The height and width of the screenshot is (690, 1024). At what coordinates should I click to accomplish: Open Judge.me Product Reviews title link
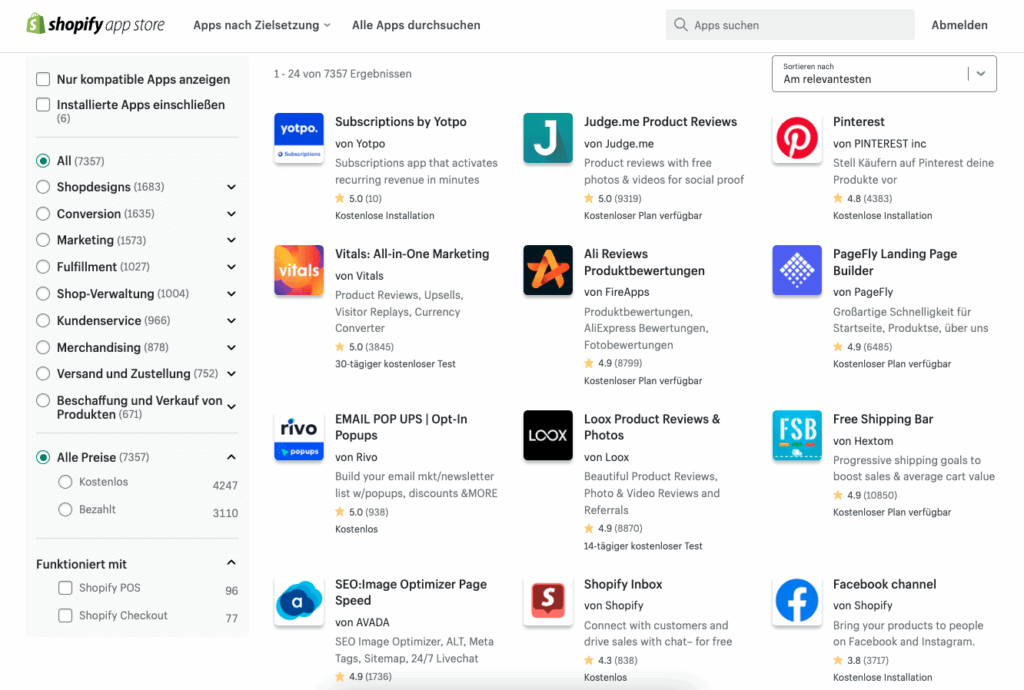[x=660, y=121]
